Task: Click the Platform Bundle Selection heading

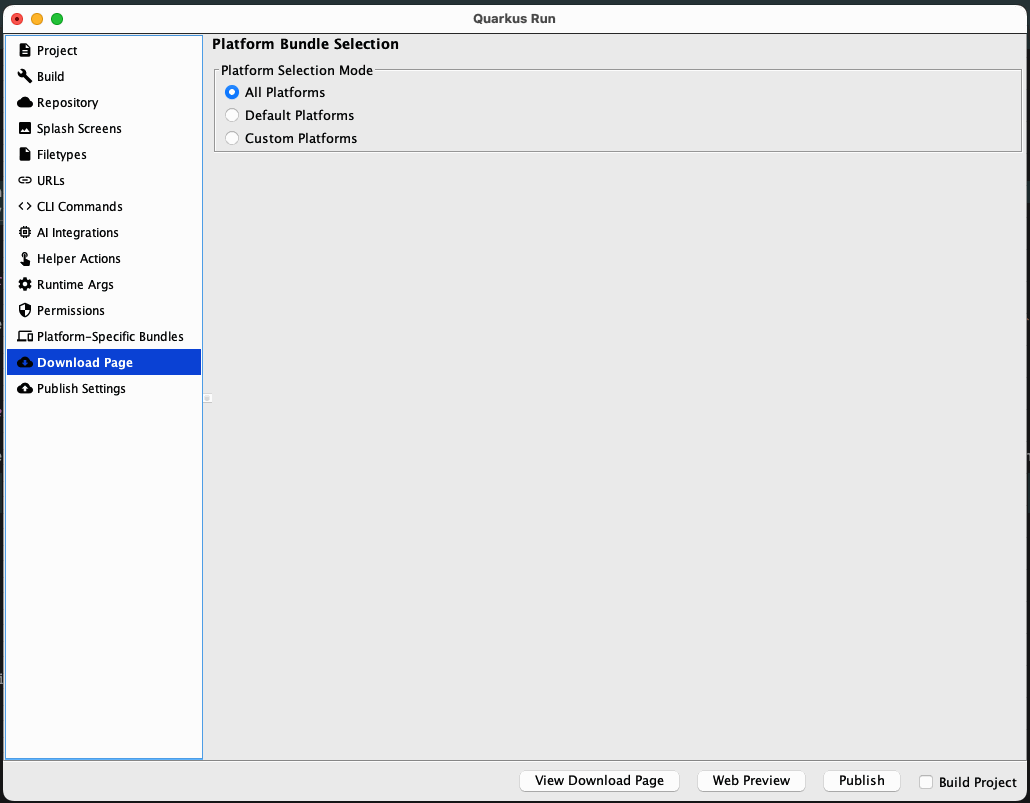Action: click(x=305, y=44)
